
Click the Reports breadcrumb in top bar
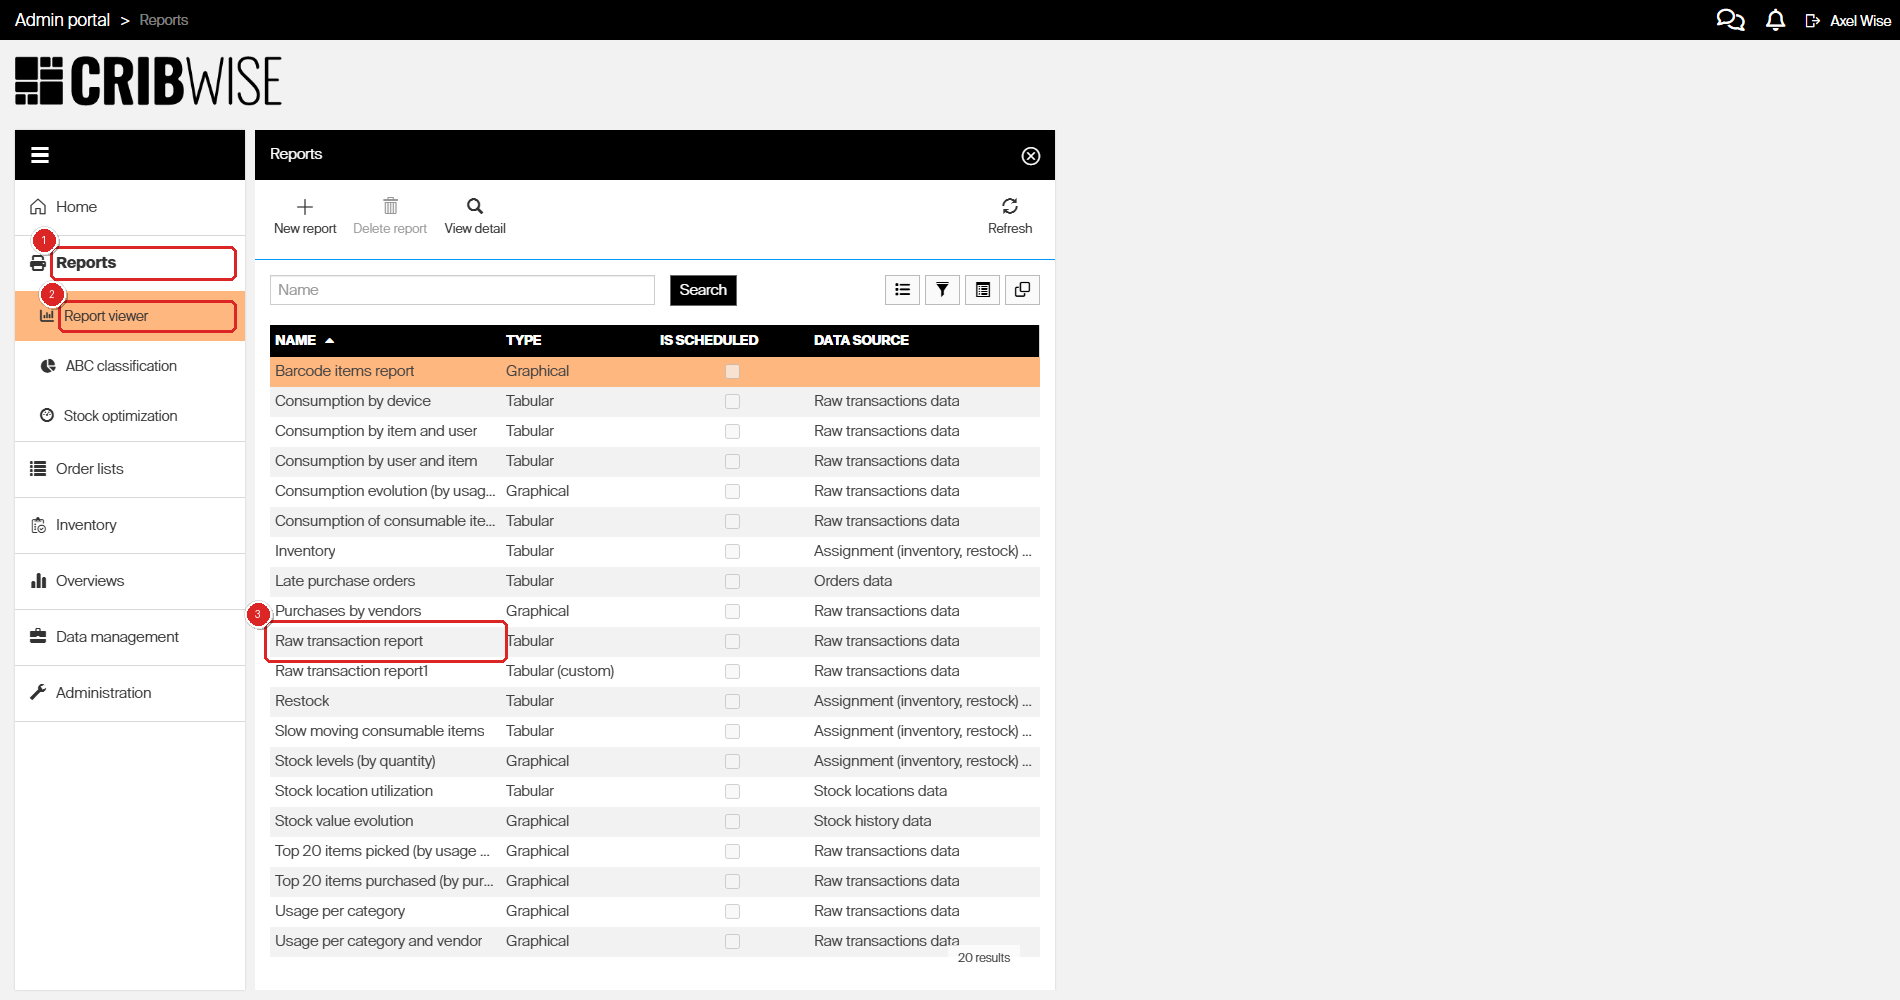click(x=164, y=20)
